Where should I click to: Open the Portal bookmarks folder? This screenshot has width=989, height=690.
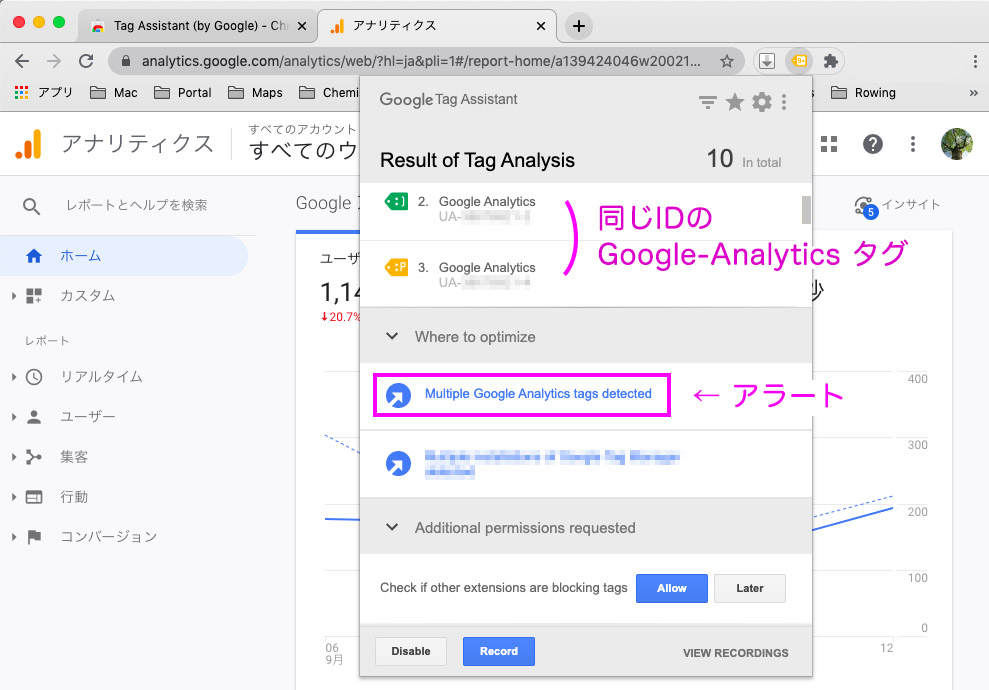click(x=182, y=93)
